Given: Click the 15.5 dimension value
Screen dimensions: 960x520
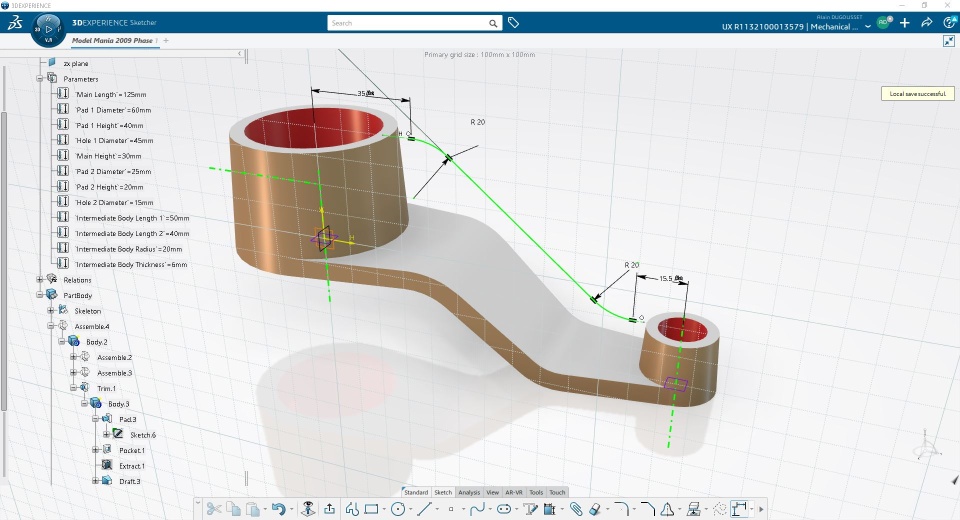Looking at the screenshot, I should [x=666, y=279].
